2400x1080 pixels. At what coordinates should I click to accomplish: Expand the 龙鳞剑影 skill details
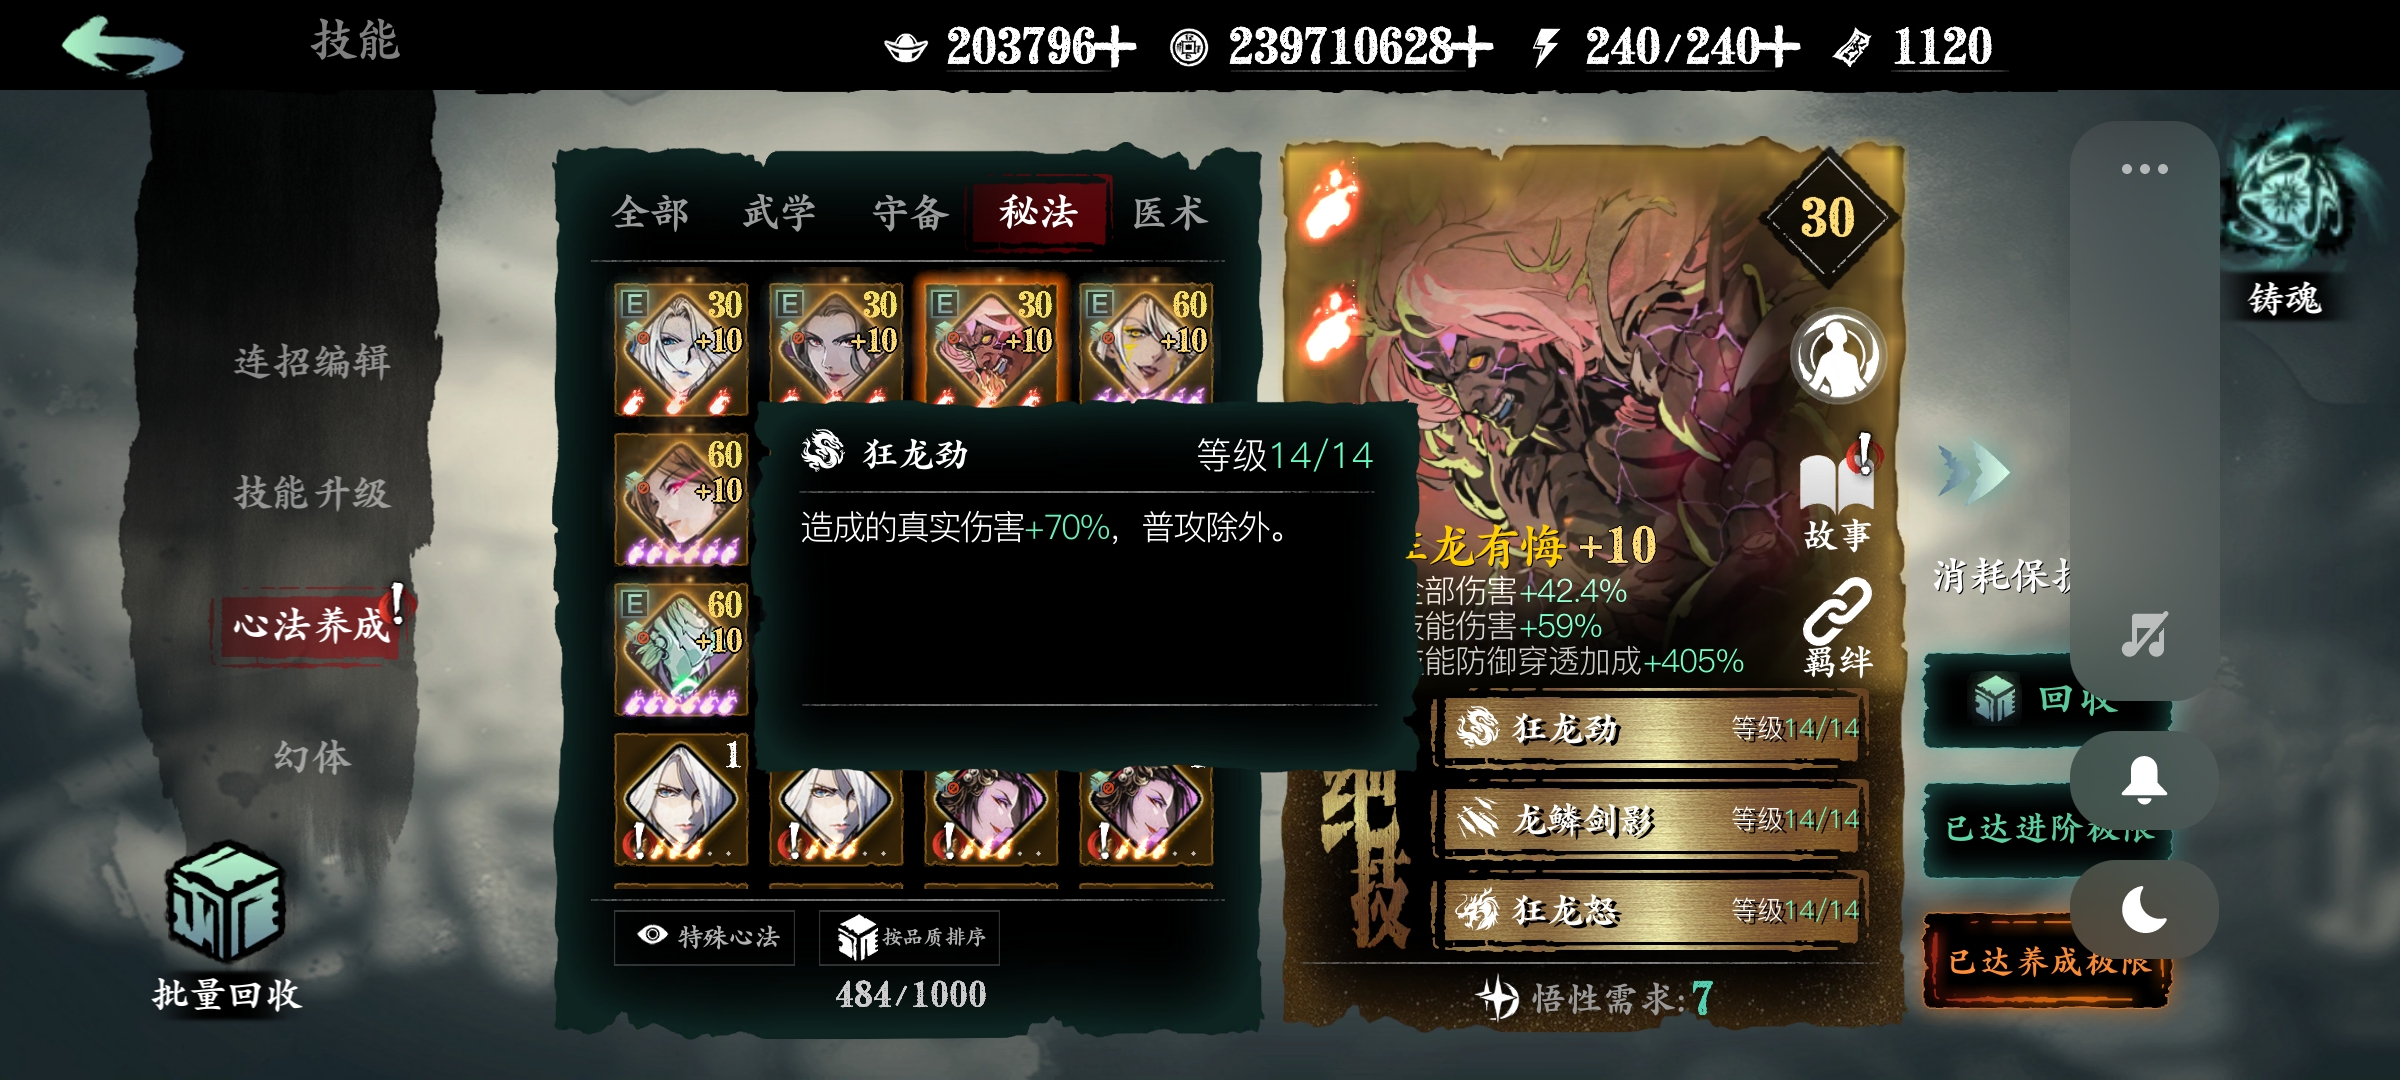coord(1651,820)
